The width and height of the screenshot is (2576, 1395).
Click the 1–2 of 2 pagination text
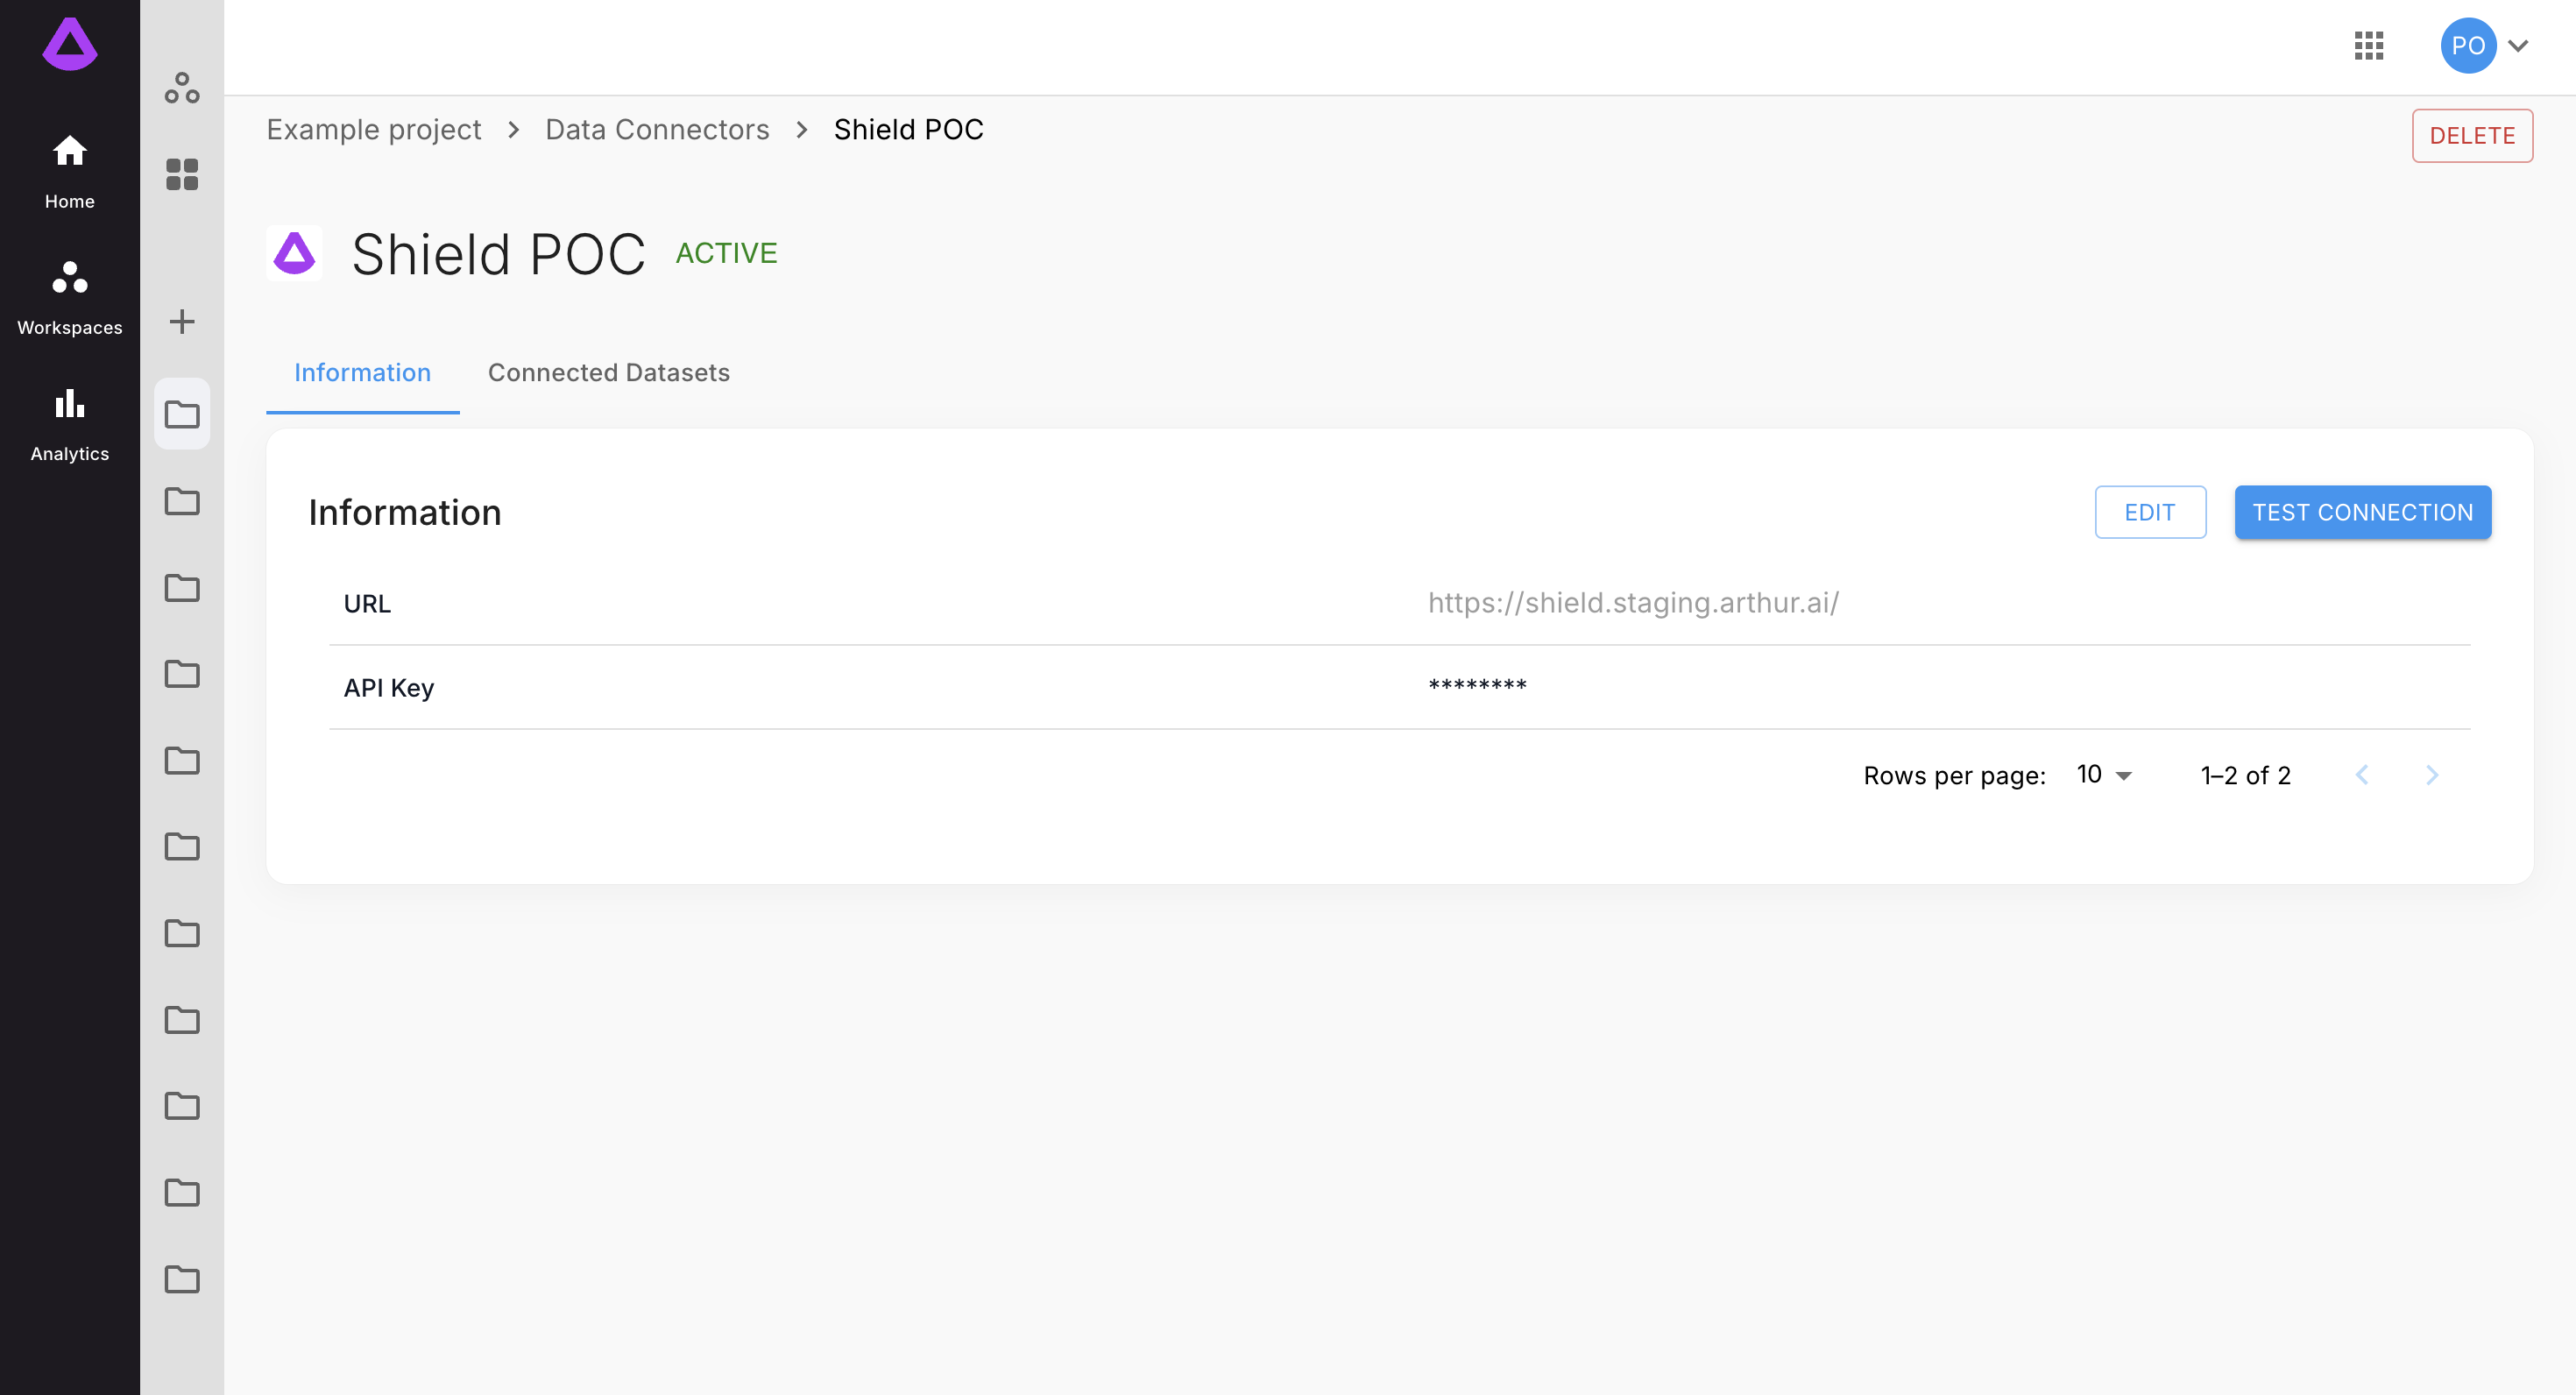click(2246, 775)
